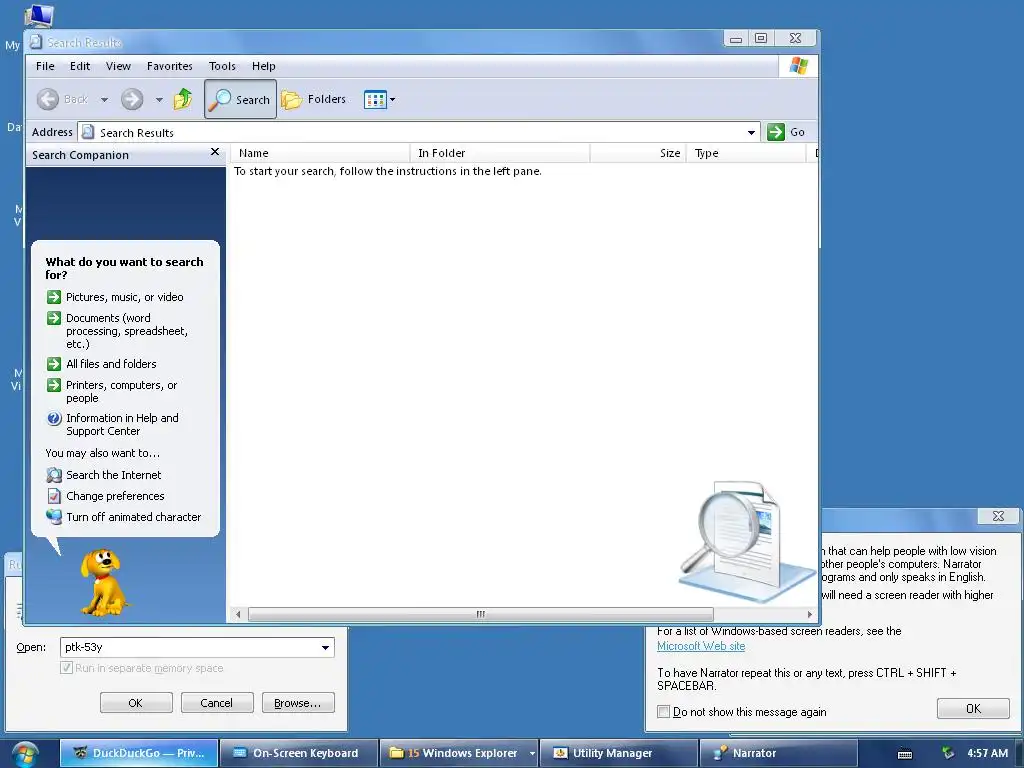Click the animated dog character
This screenshot has width=1024, height=768.
pyautogui.click(x=103, y=582)
